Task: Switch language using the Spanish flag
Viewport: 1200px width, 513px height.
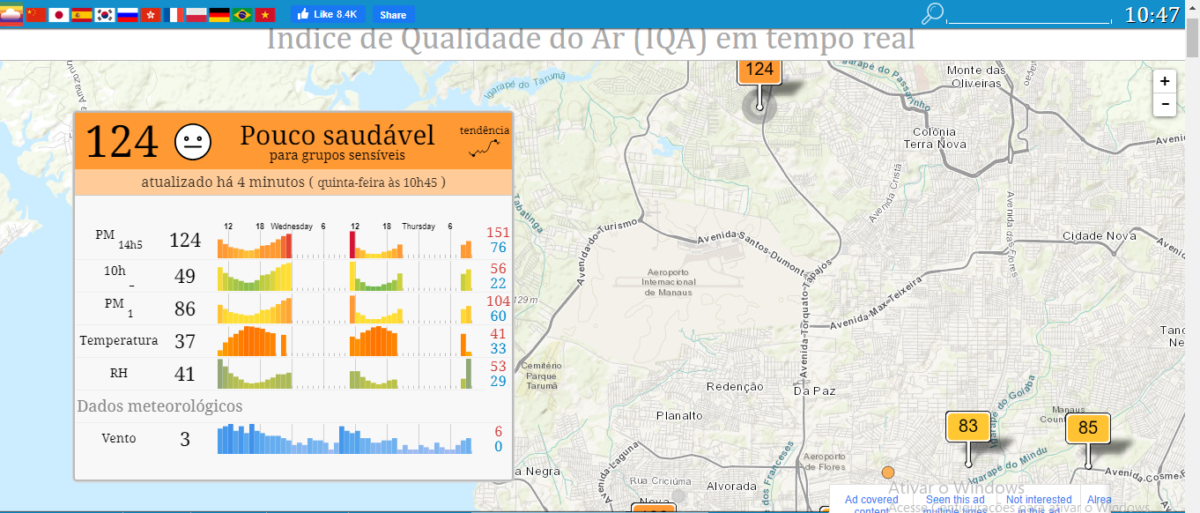Action: (82, 14)
